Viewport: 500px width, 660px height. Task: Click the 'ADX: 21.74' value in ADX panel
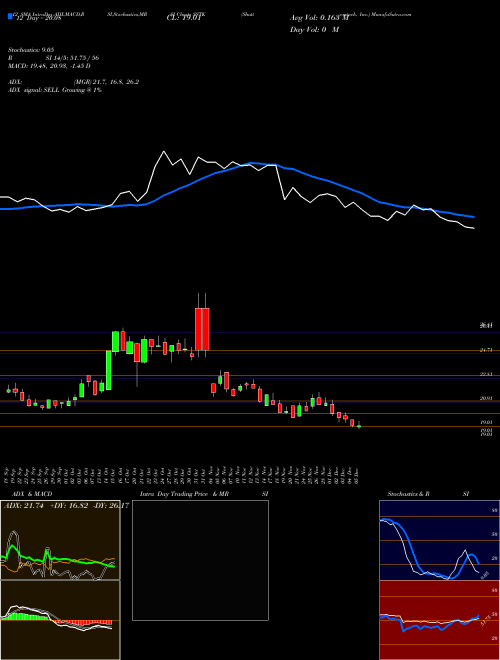(x=25, y=505)
